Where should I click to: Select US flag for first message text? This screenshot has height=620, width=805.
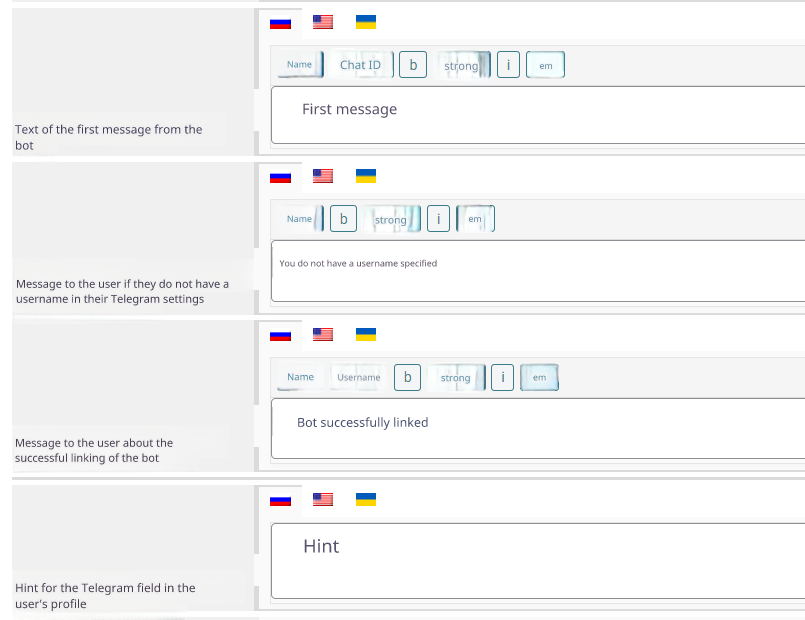point(322,22)
